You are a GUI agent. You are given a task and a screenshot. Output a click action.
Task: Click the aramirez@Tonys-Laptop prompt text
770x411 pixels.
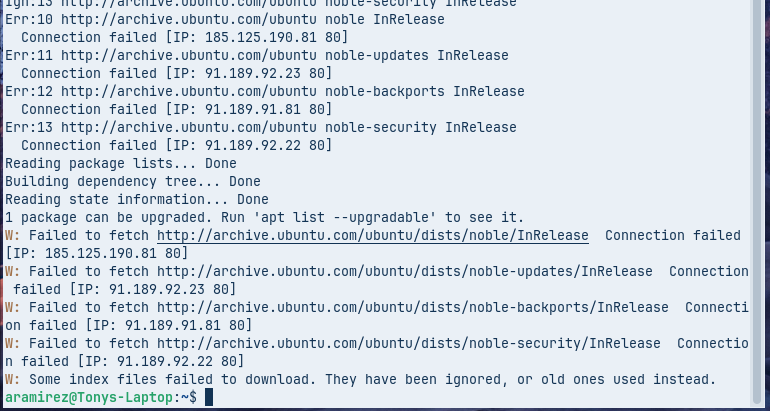[x=88, y=397]
